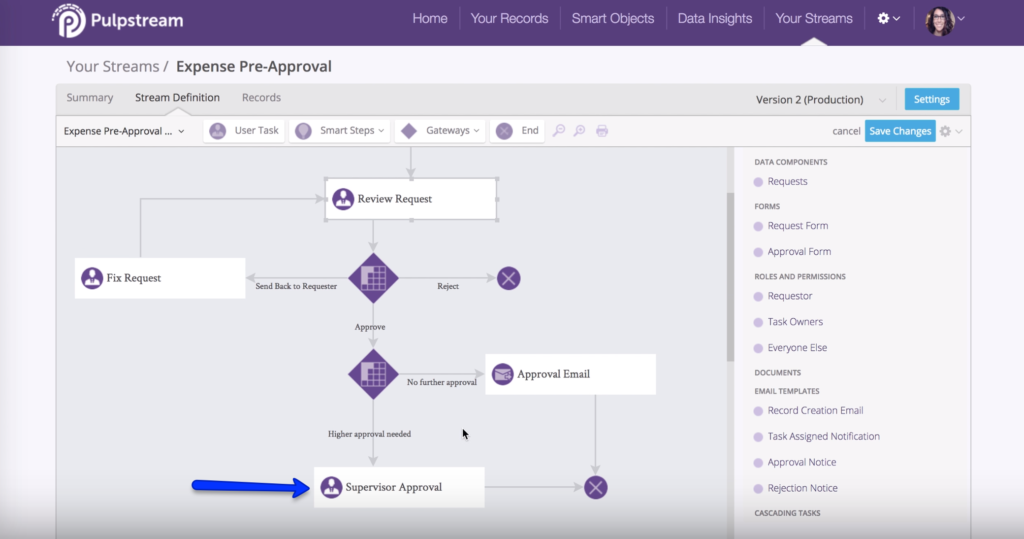Expand the Smart Steps dropdown
Screen dimensions: 1024x539
pos(340,131)
